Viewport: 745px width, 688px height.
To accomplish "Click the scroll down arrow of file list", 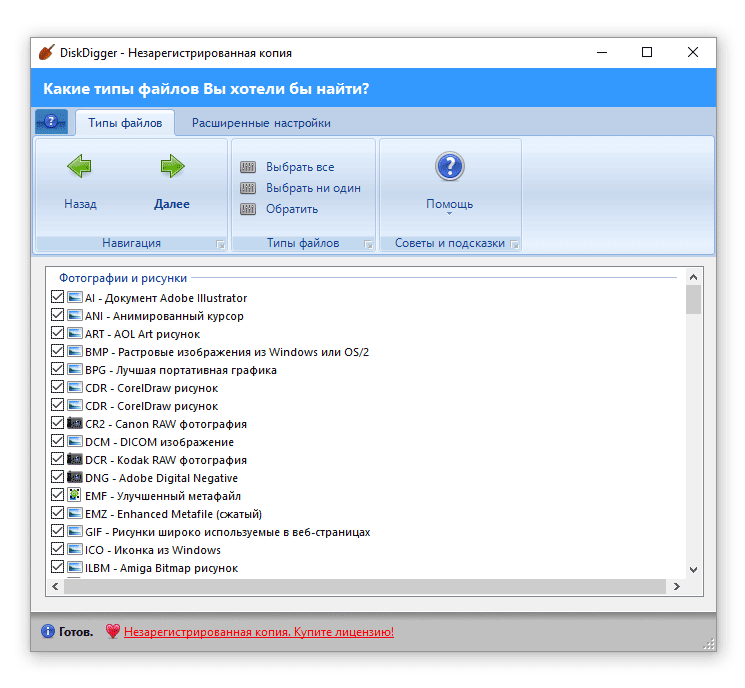I will 693,570.
